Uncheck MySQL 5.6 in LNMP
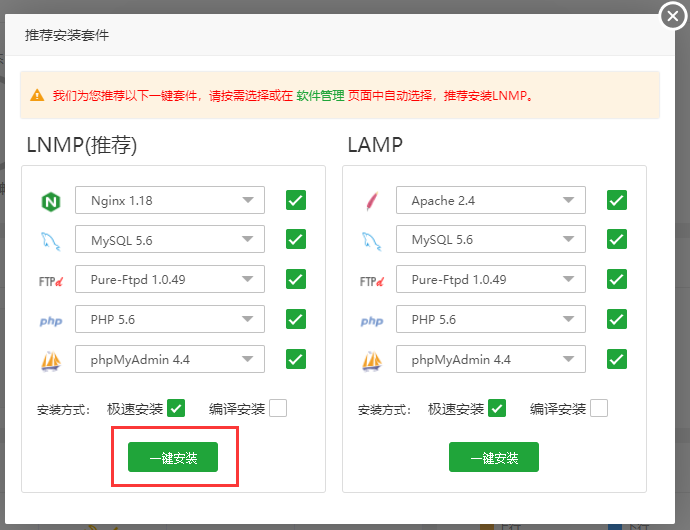 point(296,239)
